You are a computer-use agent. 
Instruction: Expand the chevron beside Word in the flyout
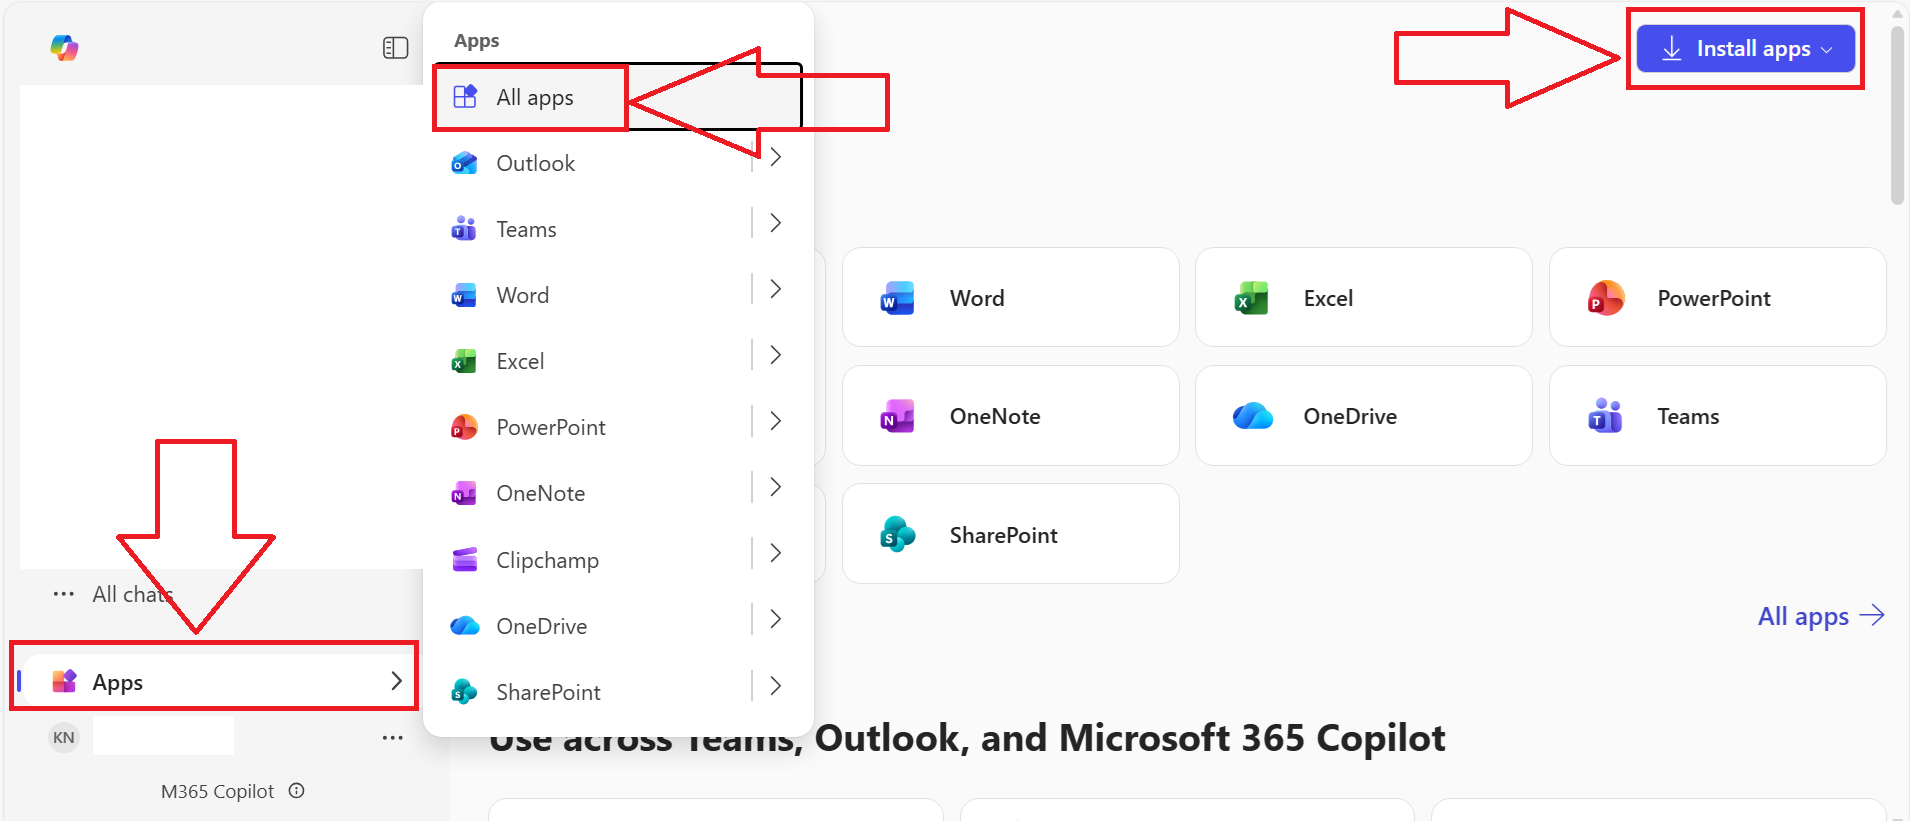pos(776,289)
